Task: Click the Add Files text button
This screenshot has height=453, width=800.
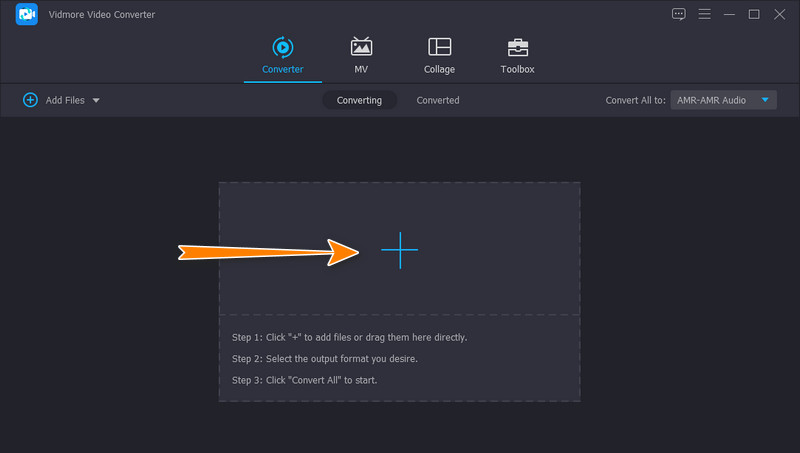Action: [65, 100]
